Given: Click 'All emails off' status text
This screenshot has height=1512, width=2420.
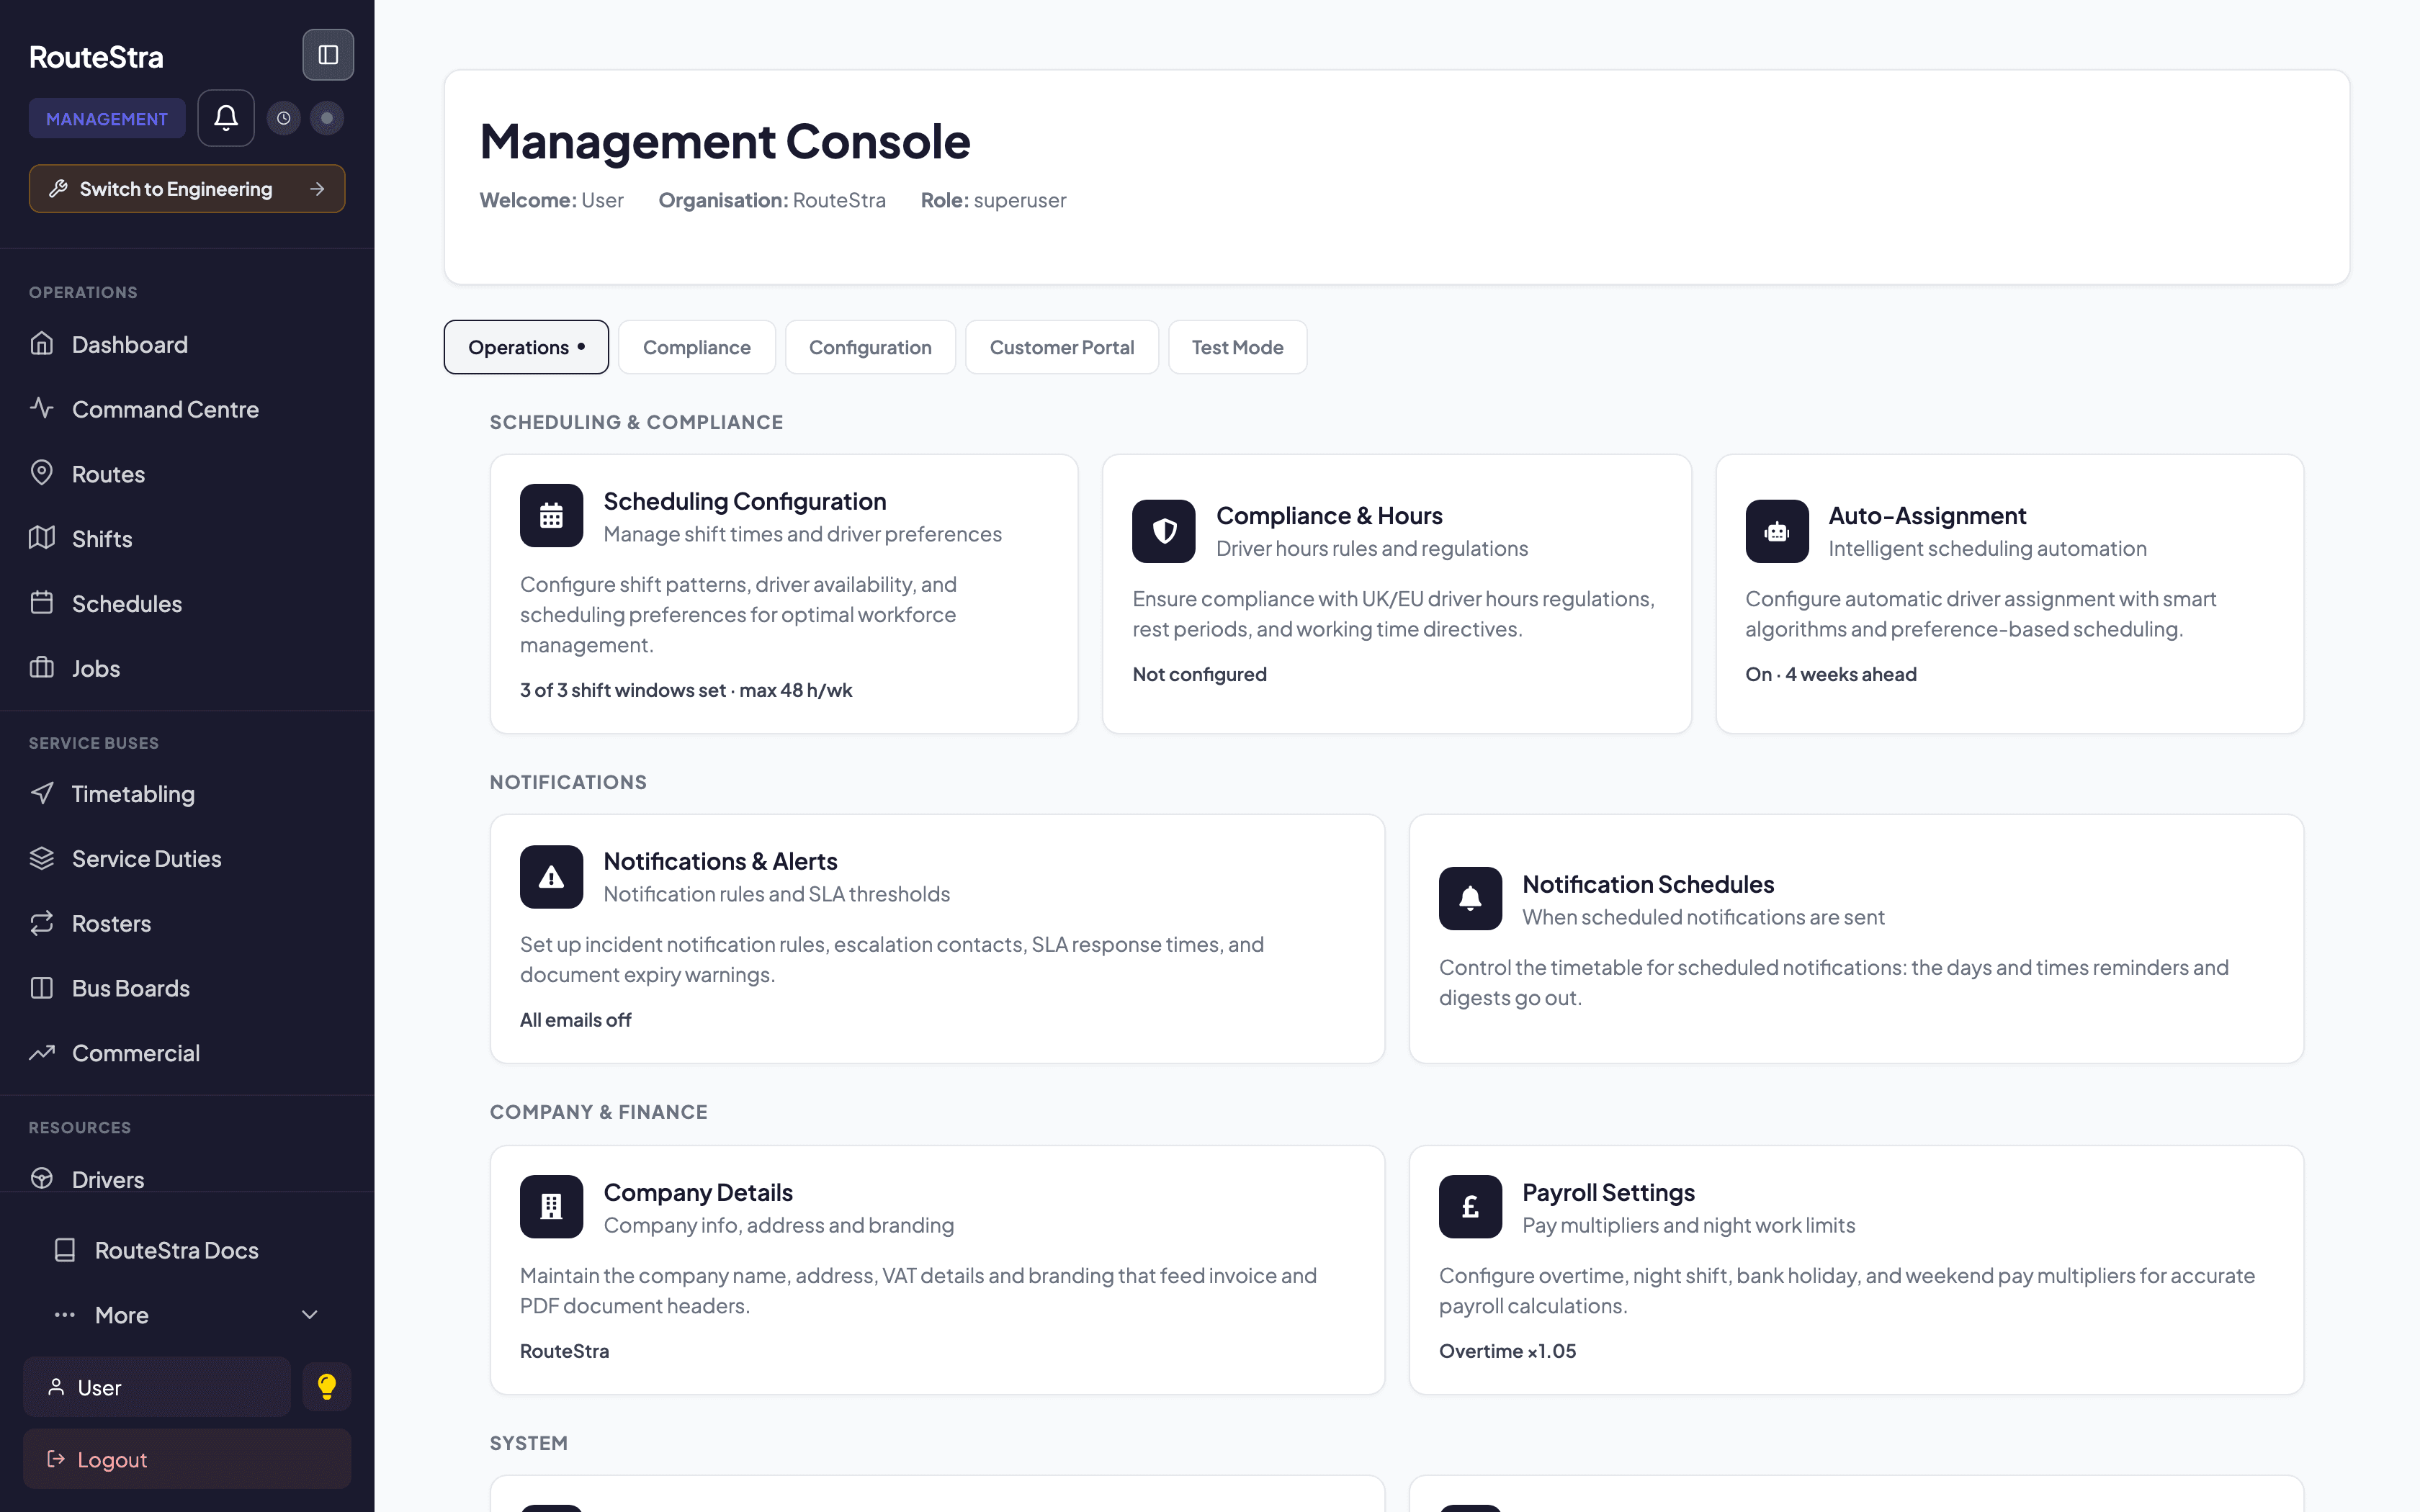Looking at the screenshot, I should (x=575, y=1020).
